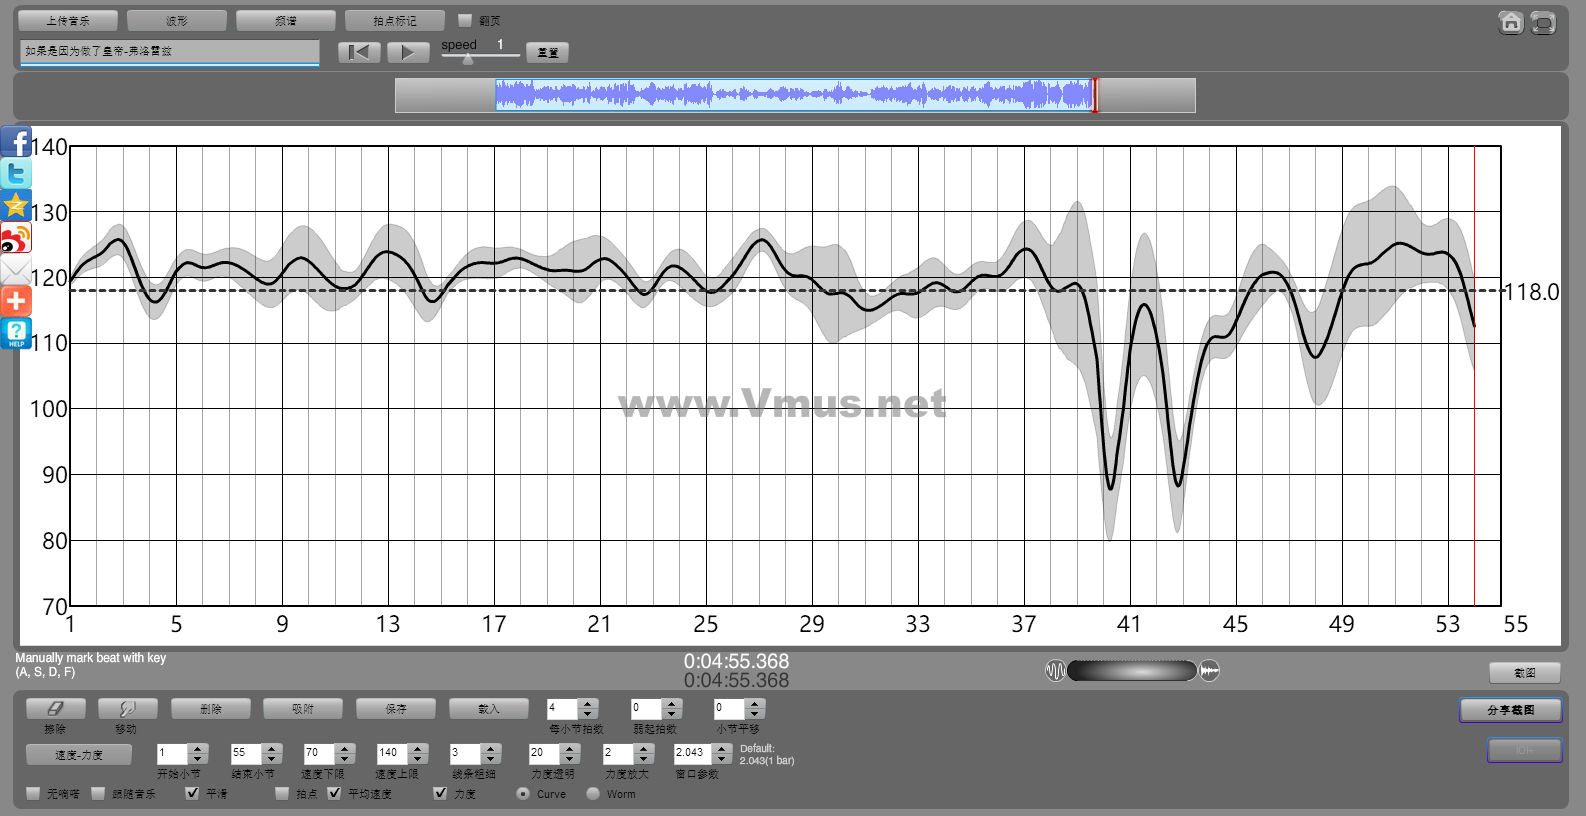This screenshot has width=1586, height=816.
Task: Share via the Weibo icon
Action: [16, 238]
